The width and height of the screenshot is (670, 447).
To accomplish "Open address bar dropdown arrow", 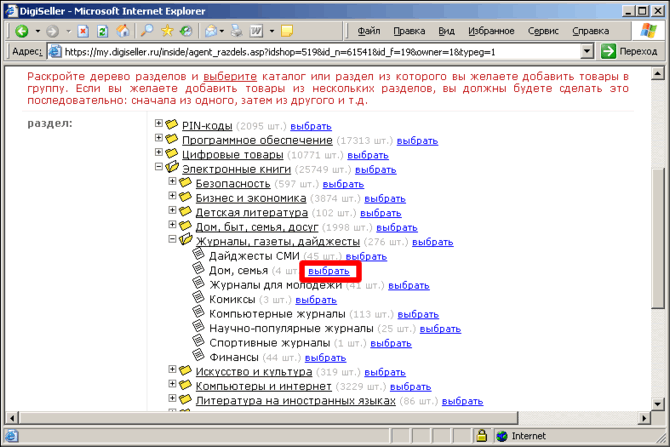I will pyautogui.click(x=588, y=52).
